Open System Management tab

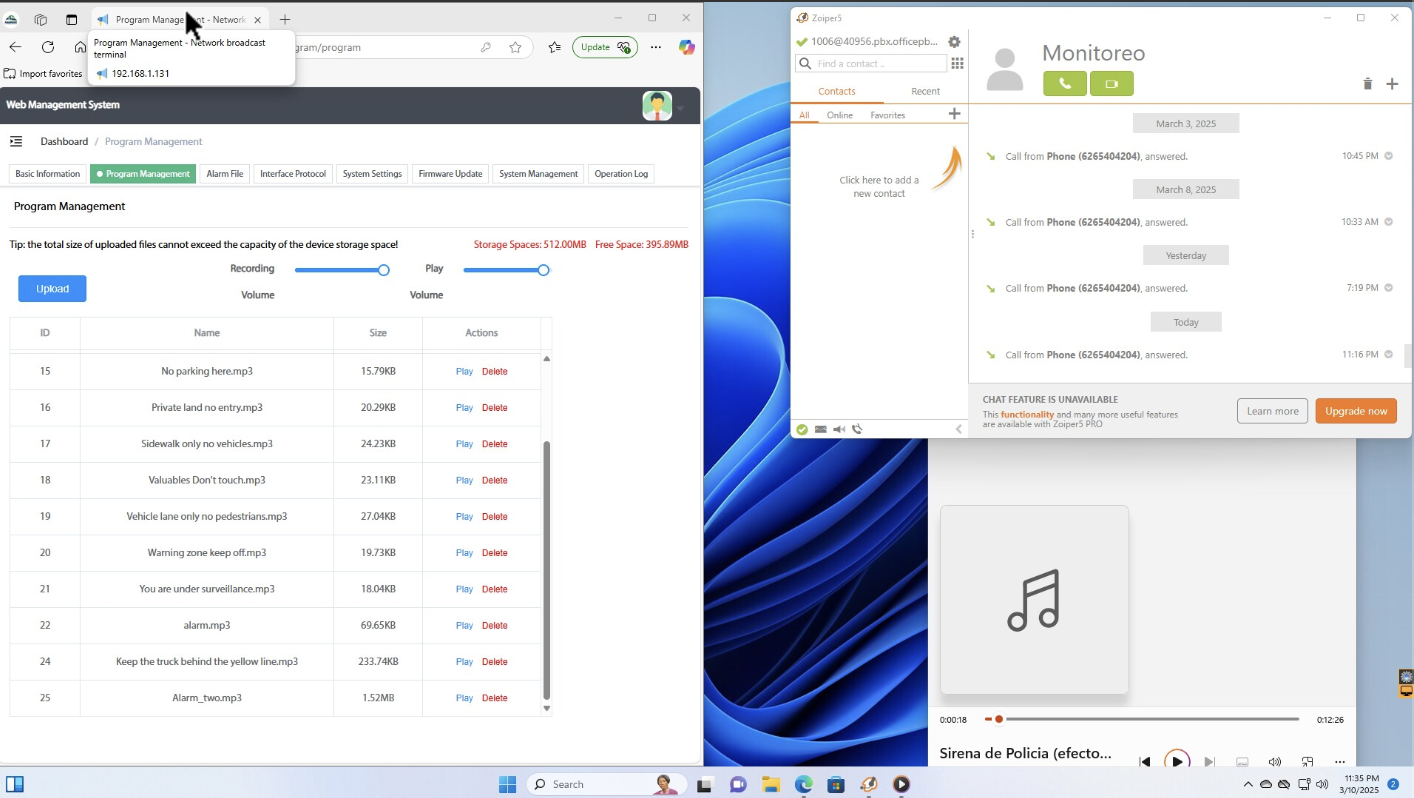coord(538,174)
